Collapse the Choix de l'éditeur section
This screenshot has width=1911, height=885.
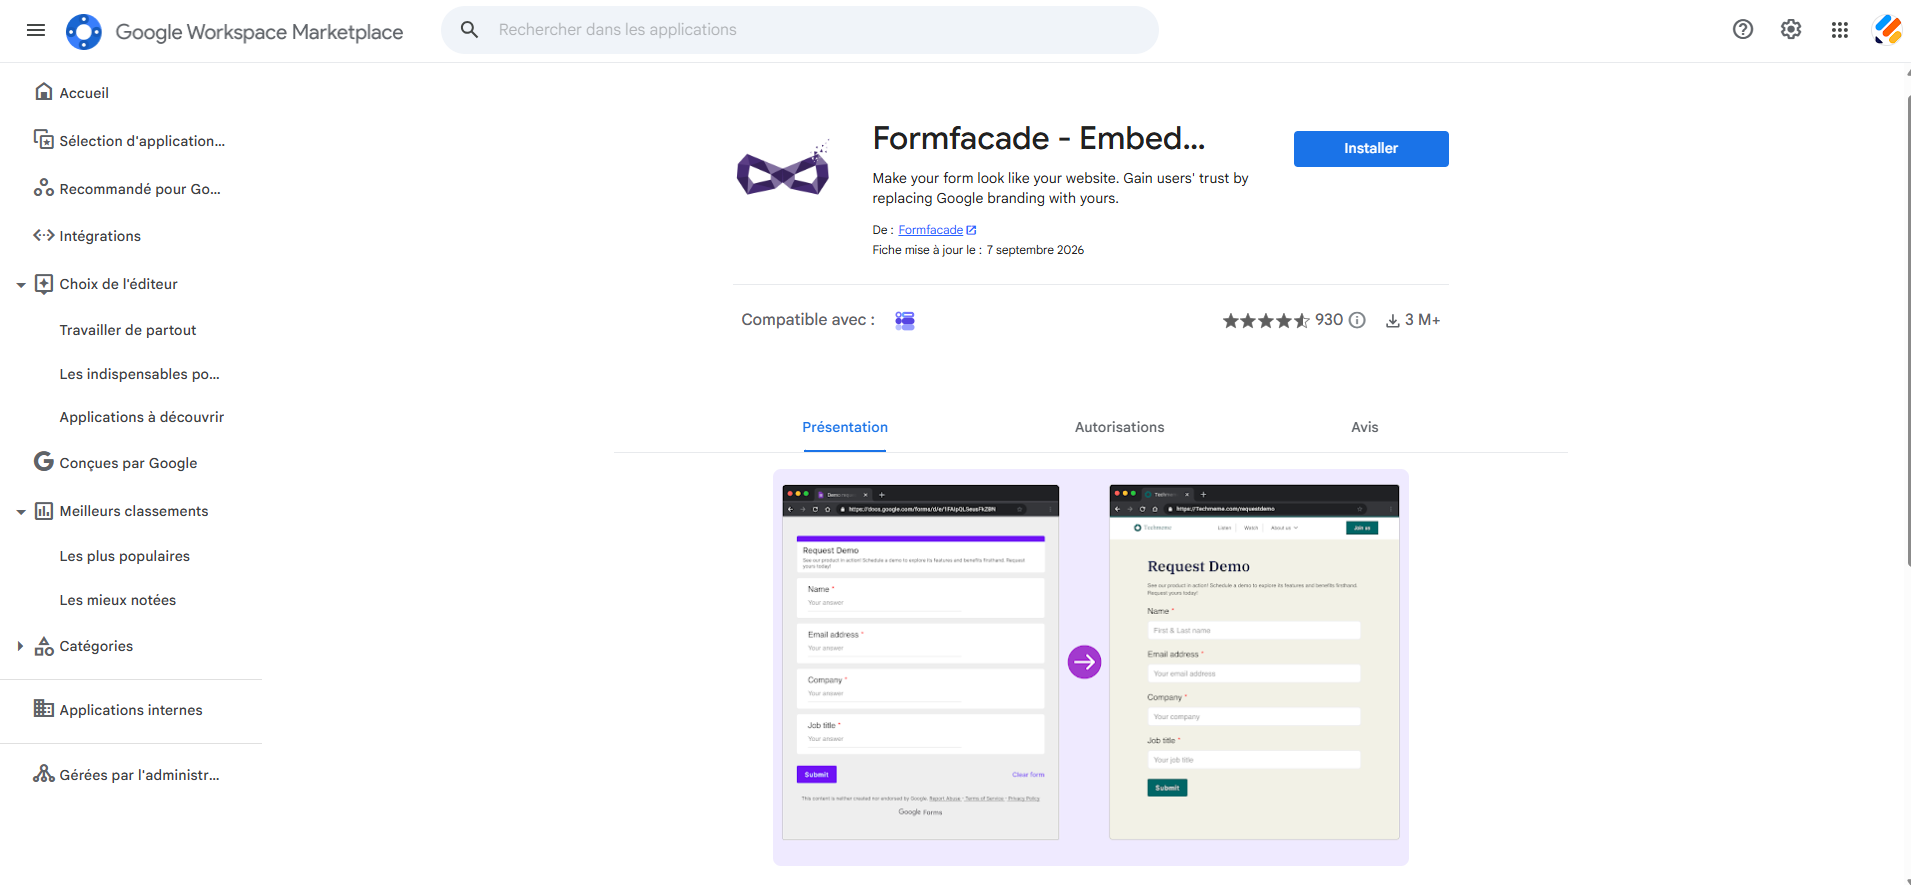[x=21, y=285]
